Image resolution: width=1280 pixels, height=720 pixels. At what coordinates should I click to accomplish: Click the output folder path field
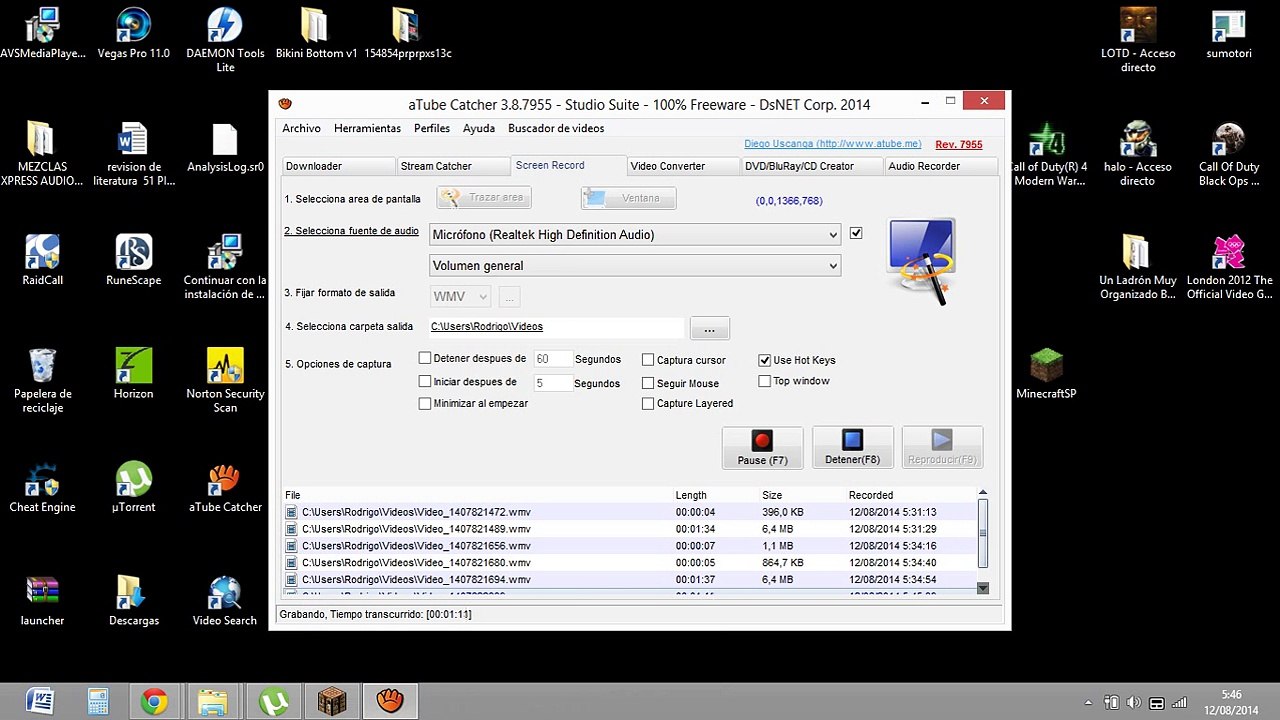click(x=556, y=327)
